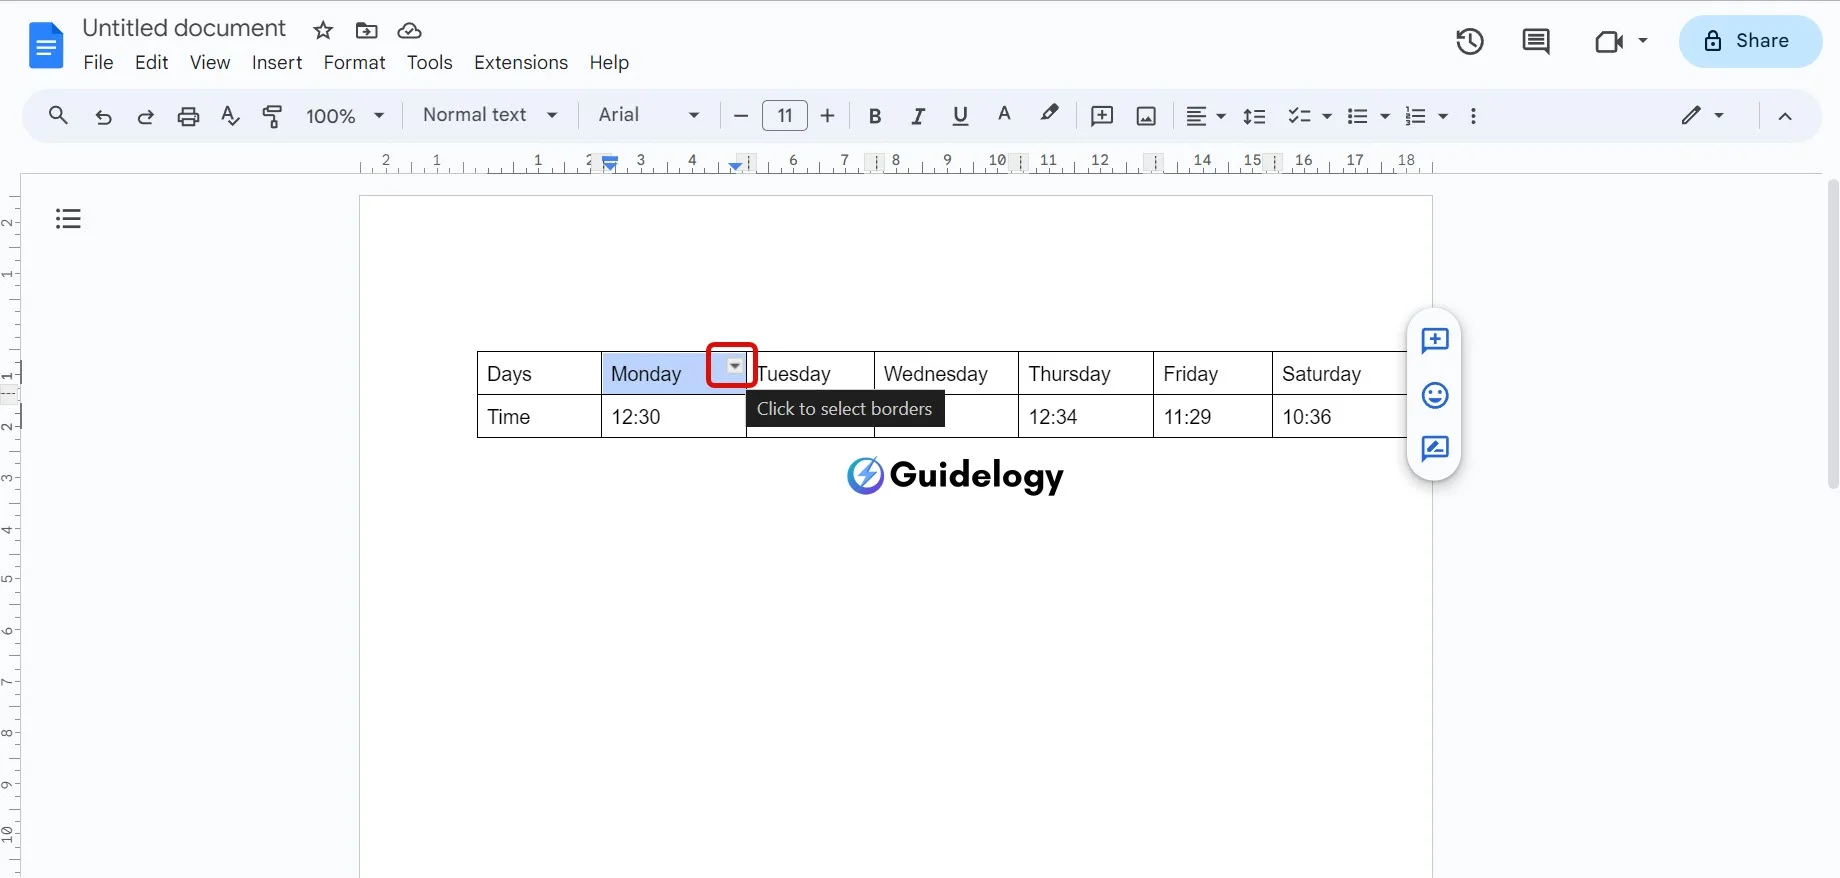Click the Untitled document title
Viewport: 1840px width, 878px height.
point(184,28)
